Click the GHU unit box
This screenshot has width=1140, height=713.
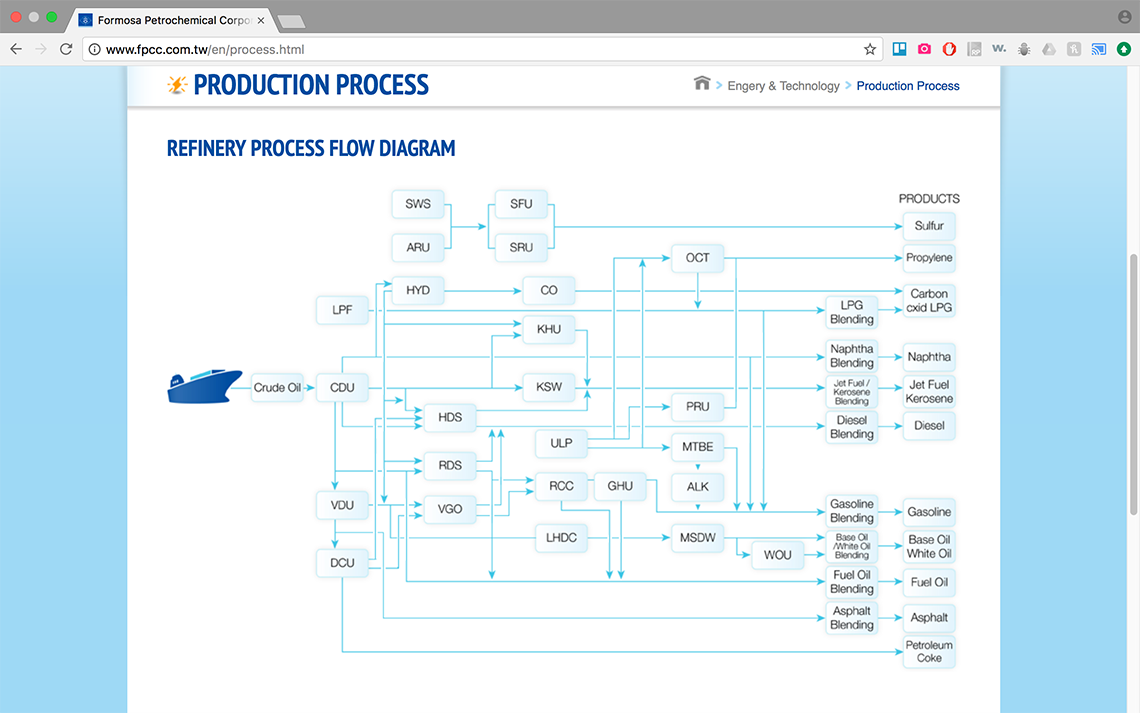[620, 486]
